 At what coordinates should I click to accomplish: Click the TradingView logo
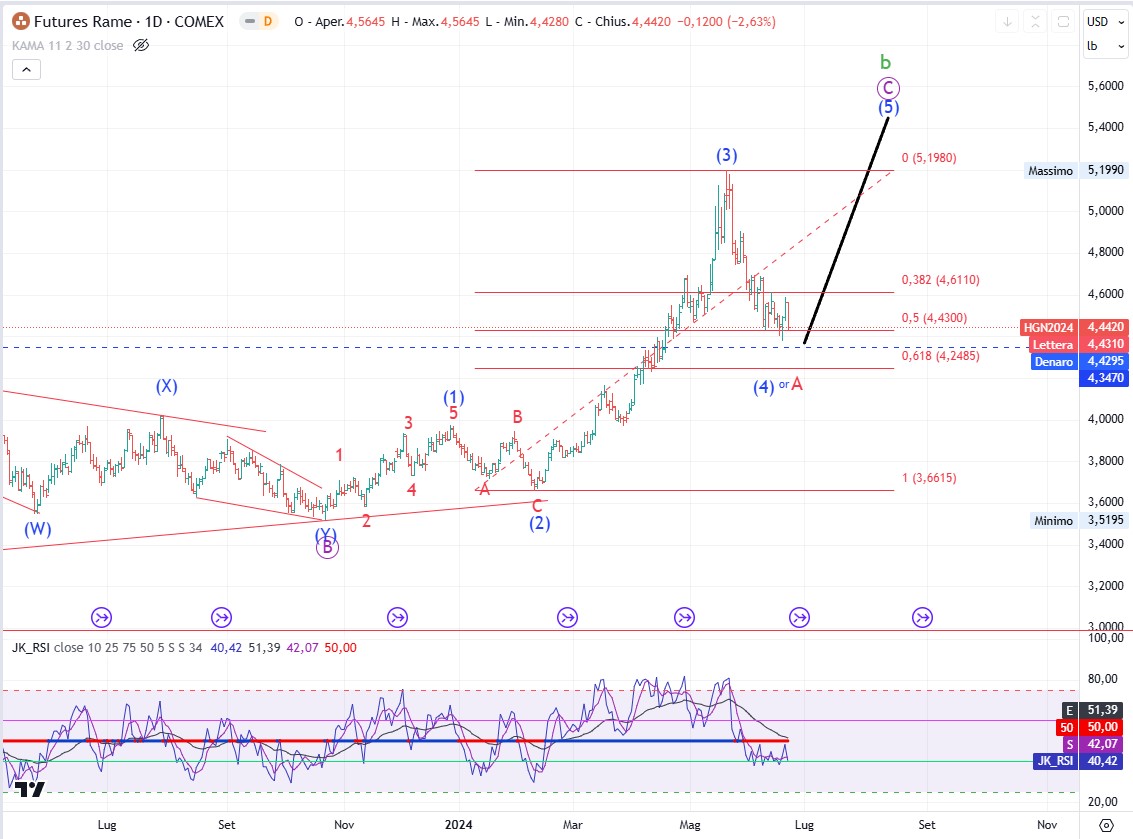[x=30, y=789]
